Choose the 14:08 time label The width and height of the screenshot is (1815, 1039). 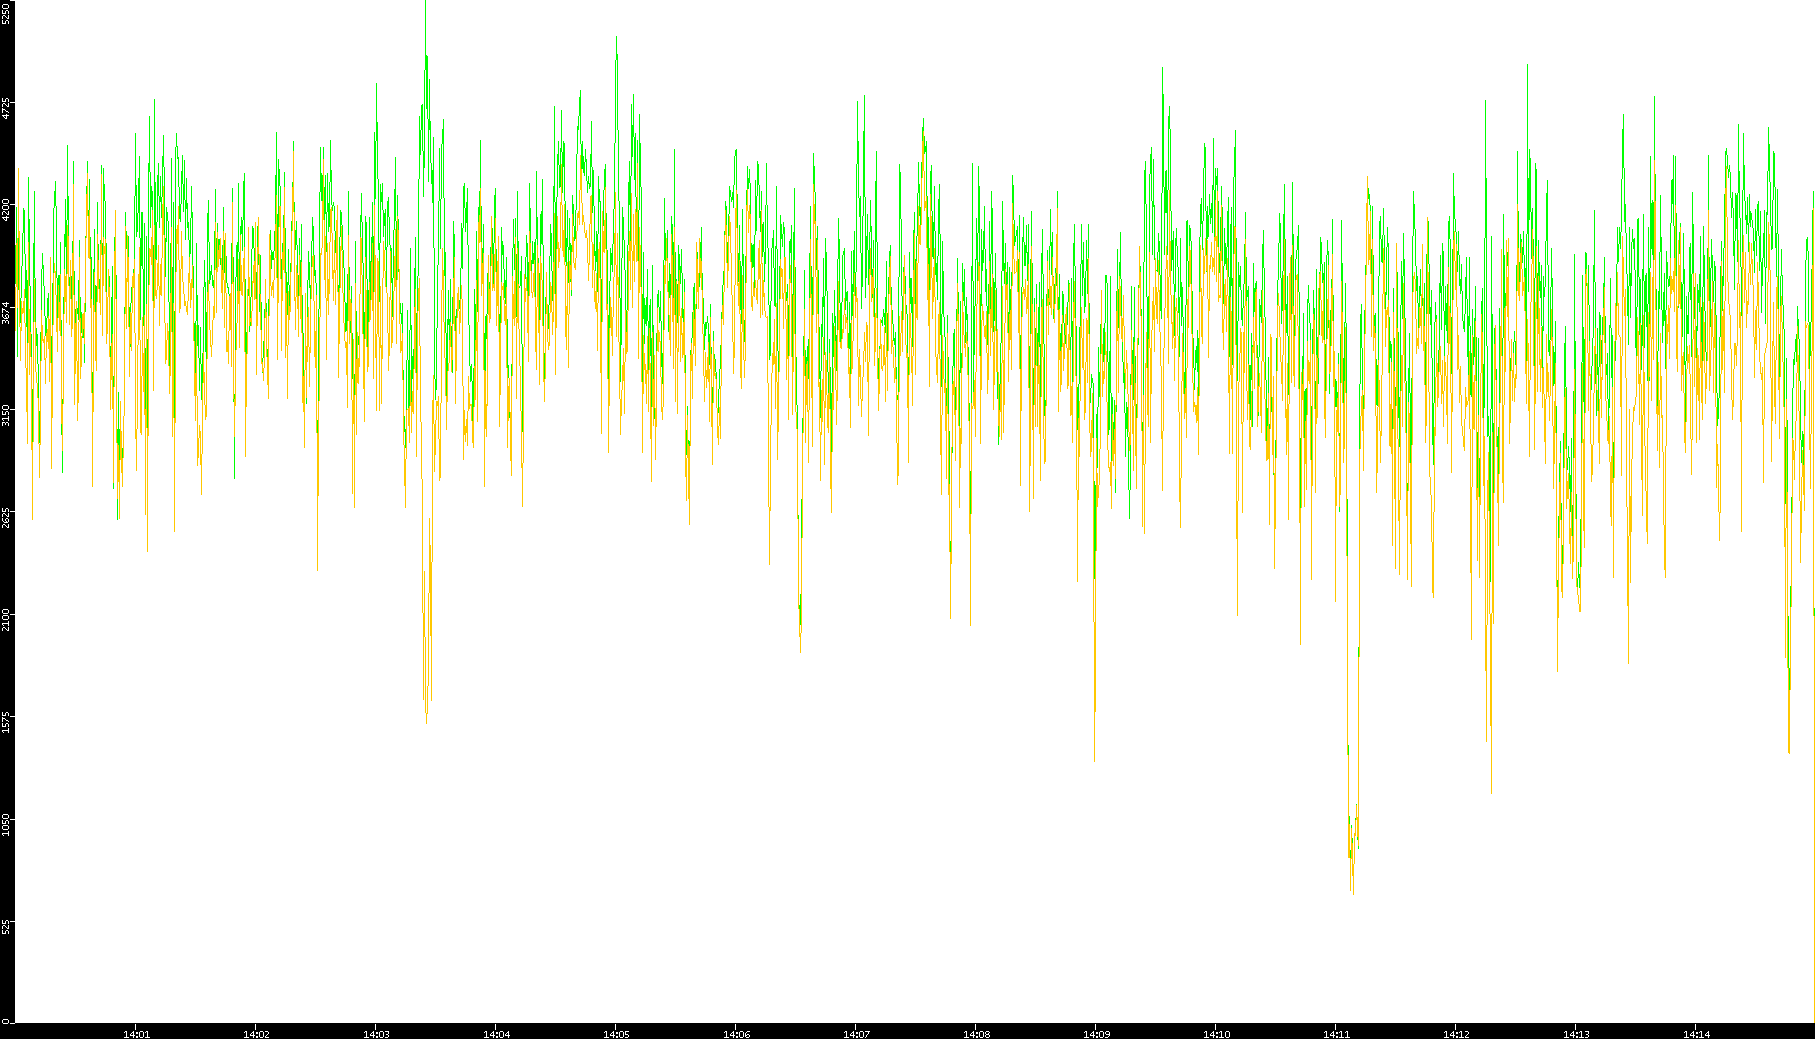[976, 1034]
